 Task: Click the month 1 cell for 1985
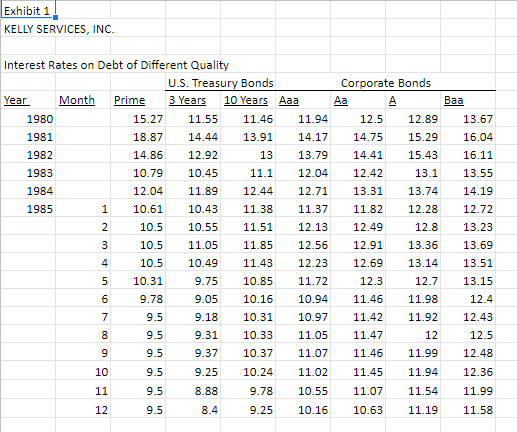point(83,209)
